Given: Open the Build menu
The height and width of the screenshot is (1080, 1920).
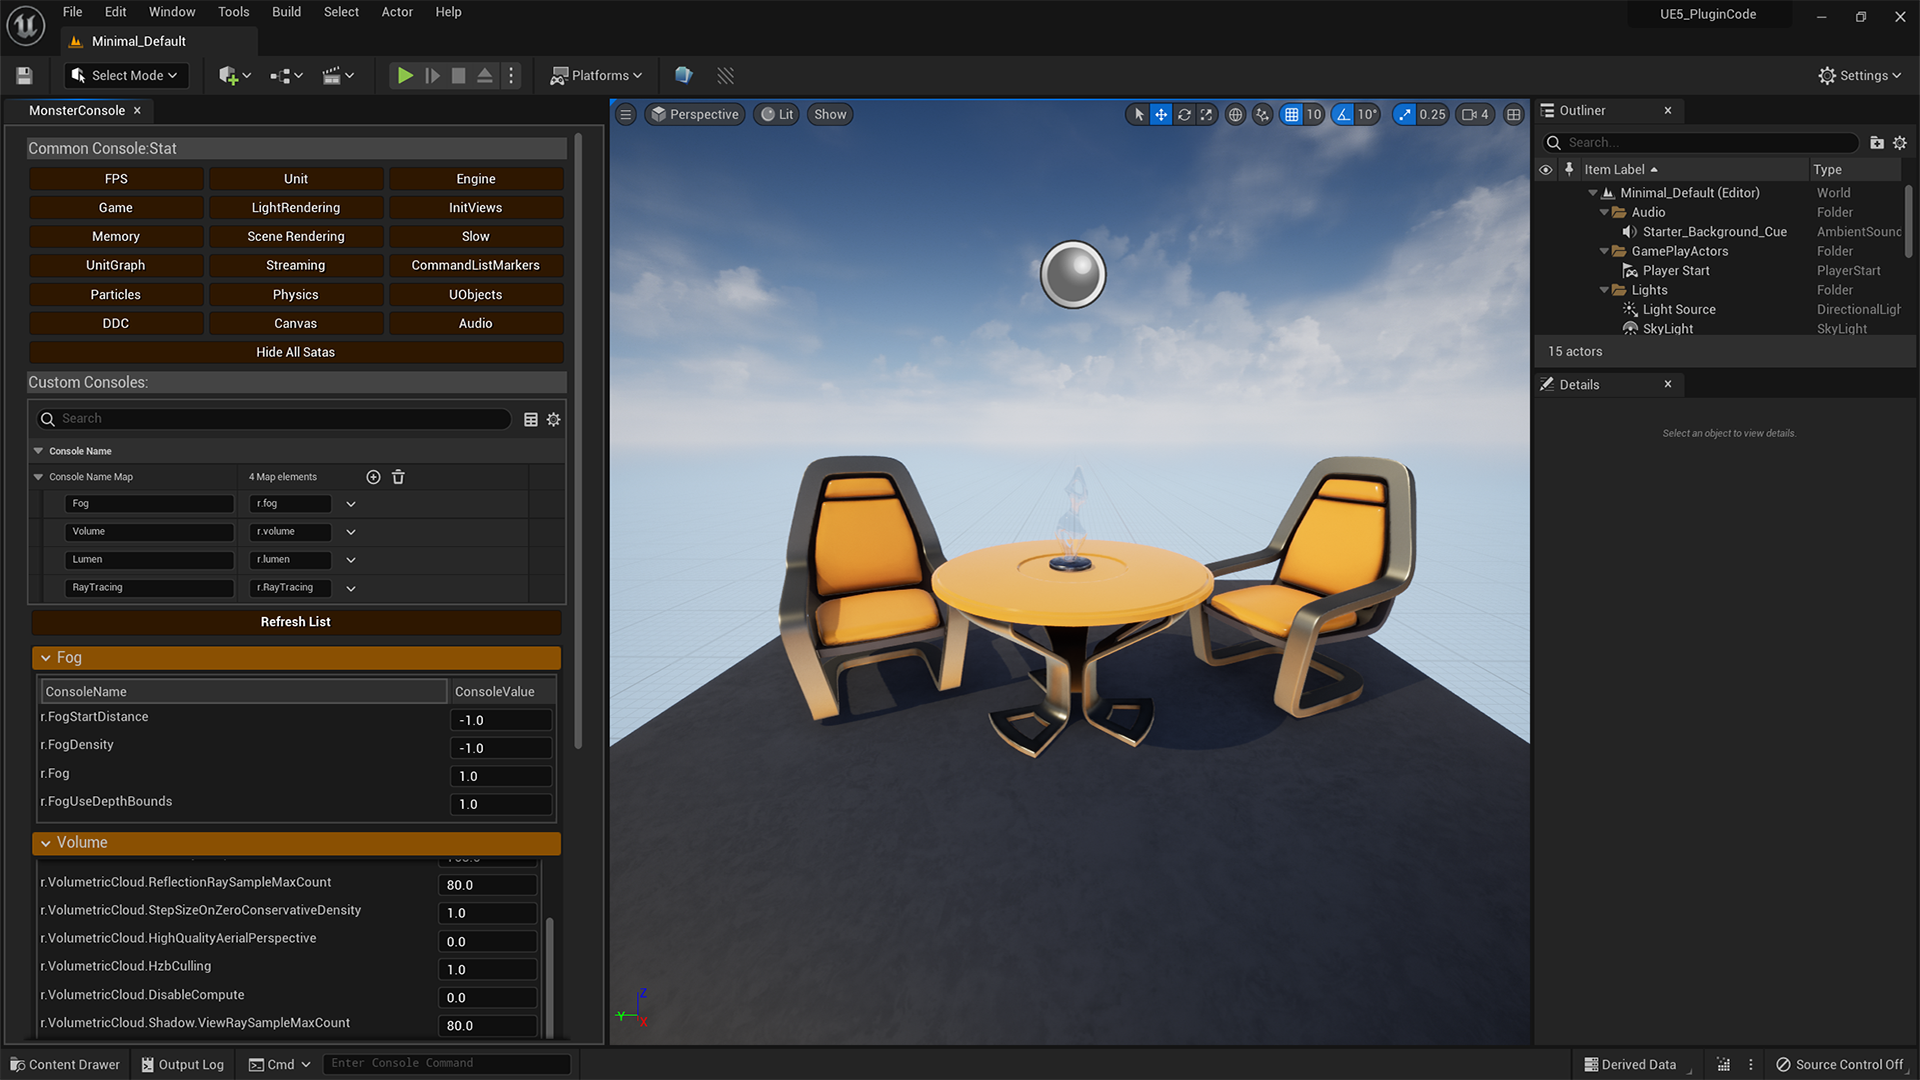Looking at the screenshot, I should (286, 12).
